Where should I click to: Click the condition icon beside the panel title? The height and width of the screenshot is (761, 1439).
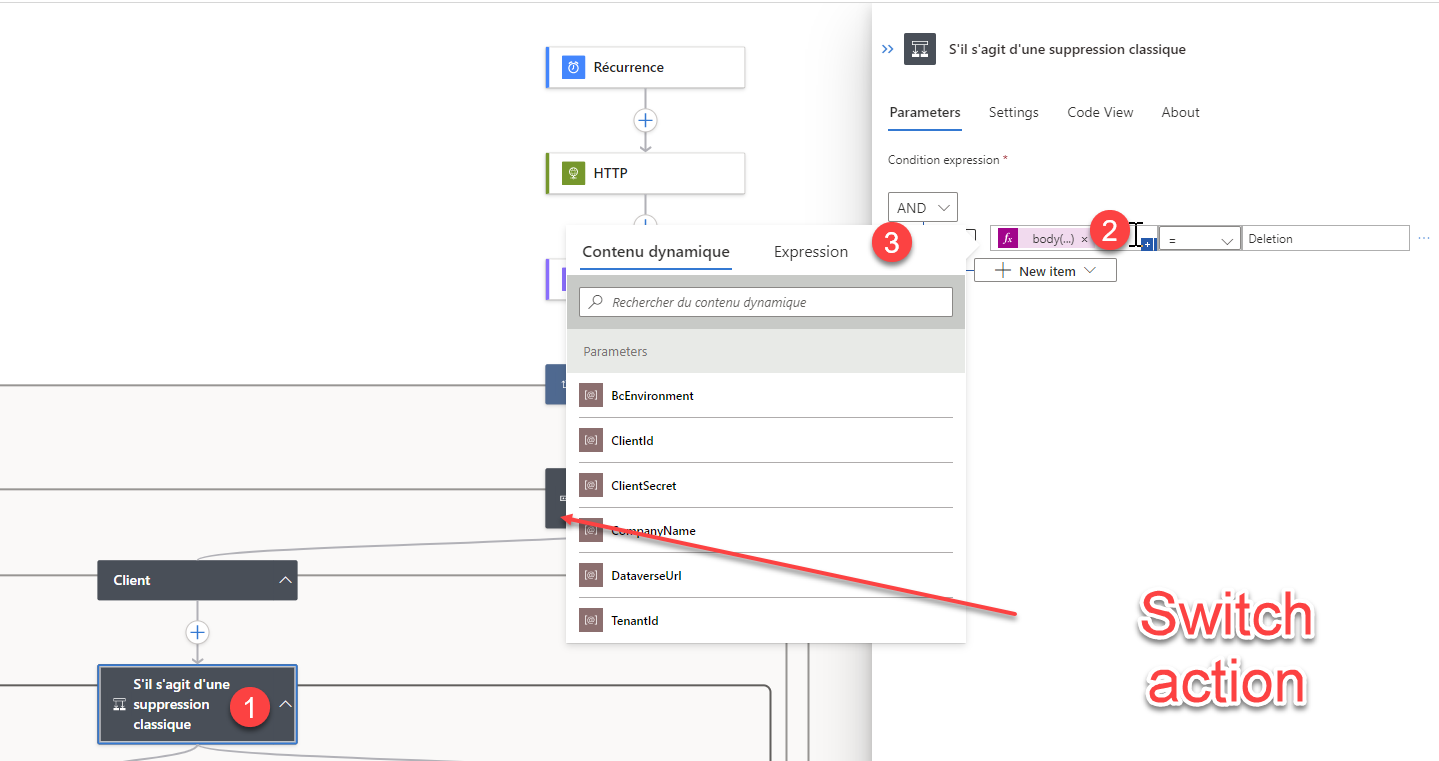[919, 48]
